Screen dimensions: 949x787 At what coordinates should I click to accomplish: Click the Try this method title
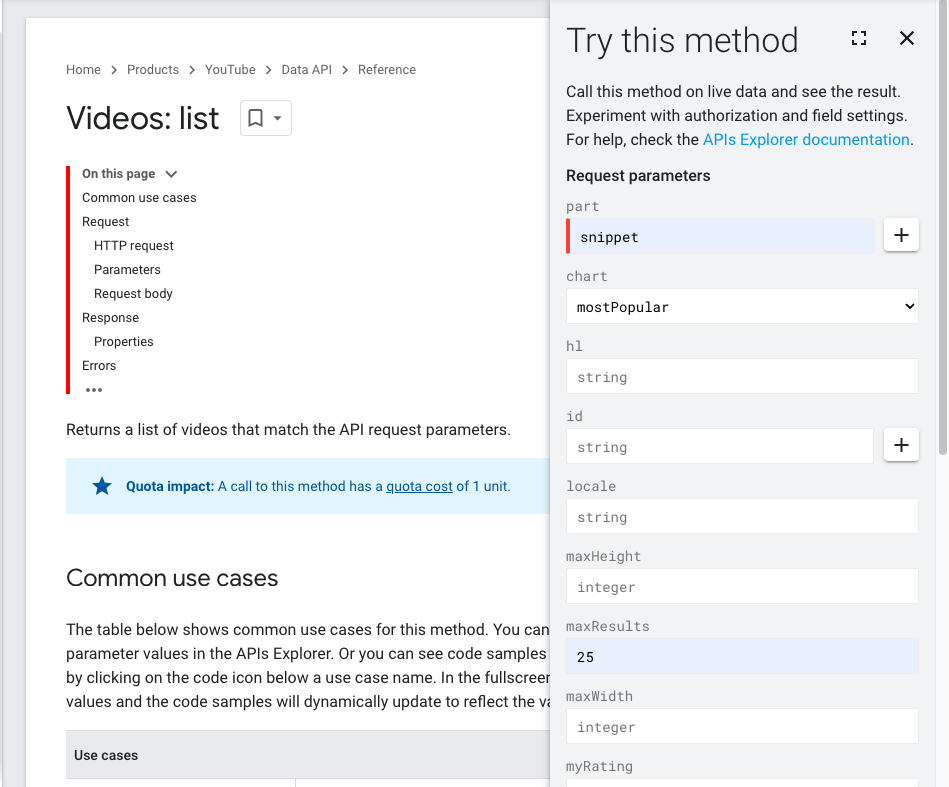(682, 41)
